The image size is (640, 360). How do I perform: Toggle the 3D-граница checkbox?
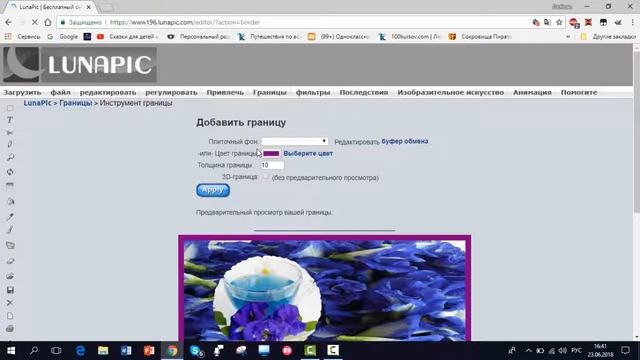click(x=265, y=176)
